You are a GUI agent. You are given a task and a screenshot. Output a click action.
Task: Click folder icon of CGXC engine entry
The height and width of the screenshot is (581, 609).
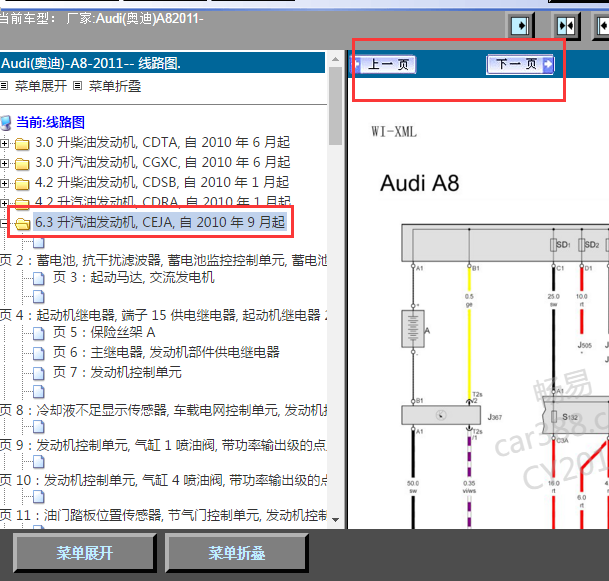coord(22,164)
